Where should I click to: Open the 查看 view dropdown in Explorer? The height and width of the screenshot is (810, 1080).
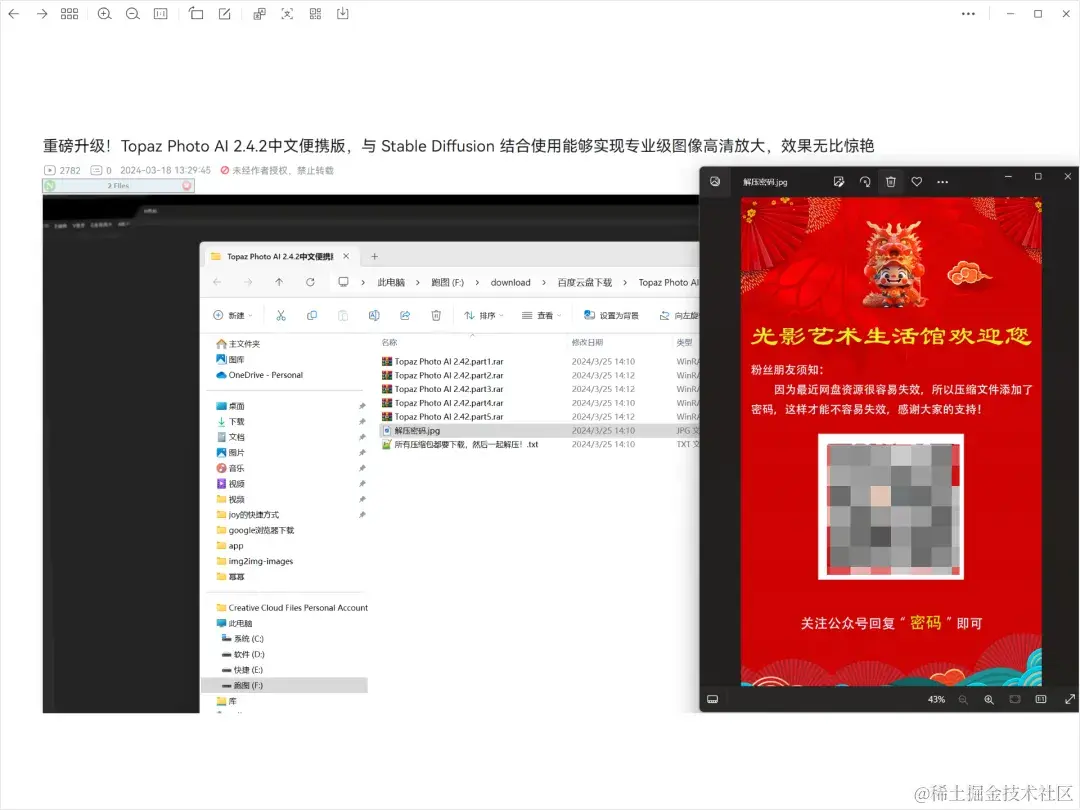click(541, 315)
